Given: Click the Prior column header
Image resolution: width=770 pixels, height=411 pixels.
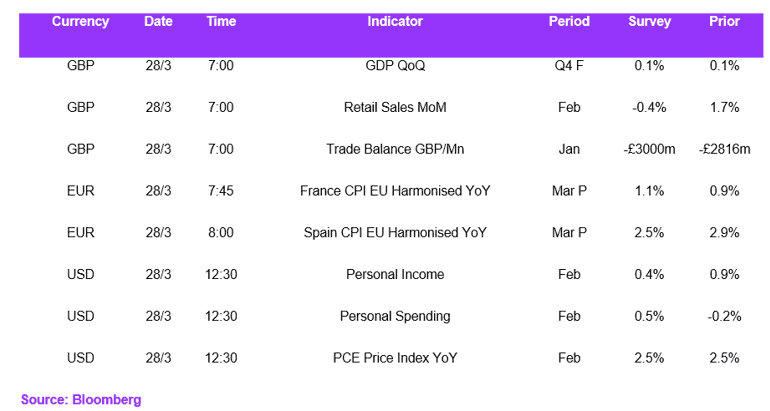Looking at the screenshot, I should (x=724, y=22).
